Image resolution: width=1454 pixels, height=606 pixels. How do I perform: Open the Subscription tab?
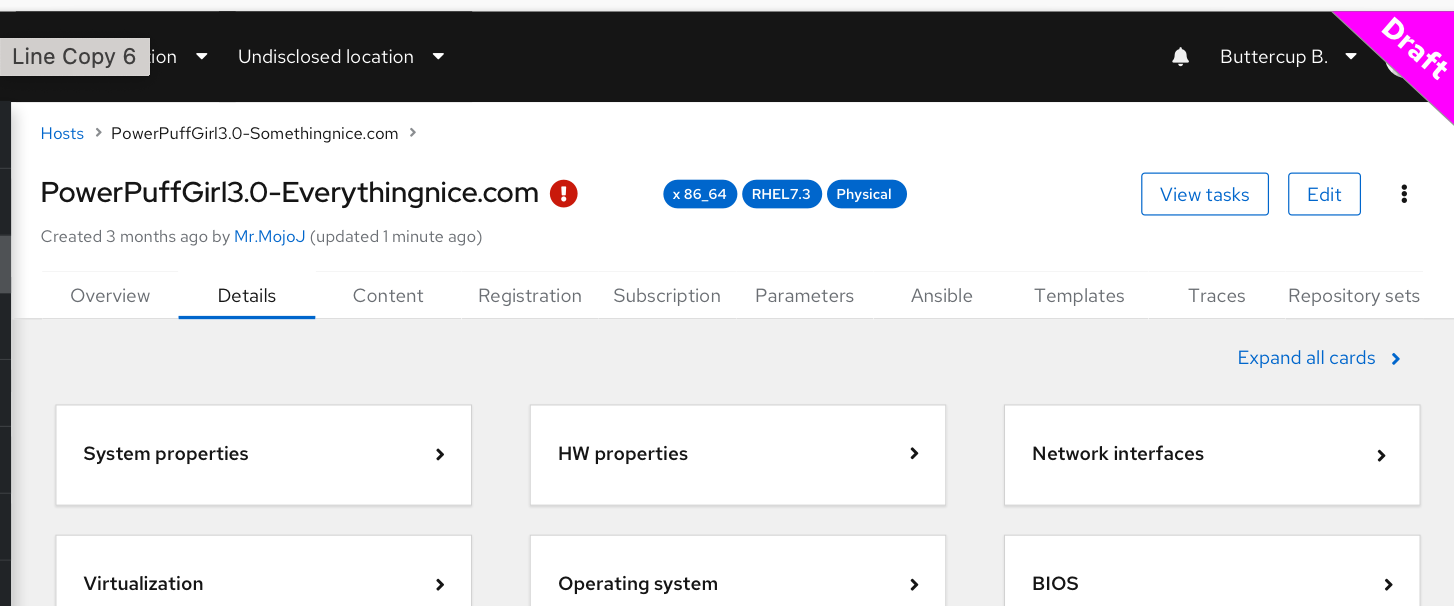tap(667, 296)
